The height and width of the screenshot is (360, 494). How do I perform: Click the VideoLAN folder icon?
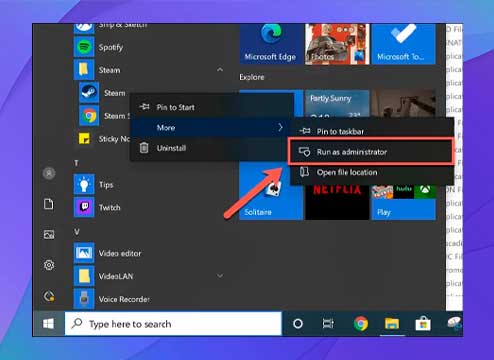(x=84, y=276)
